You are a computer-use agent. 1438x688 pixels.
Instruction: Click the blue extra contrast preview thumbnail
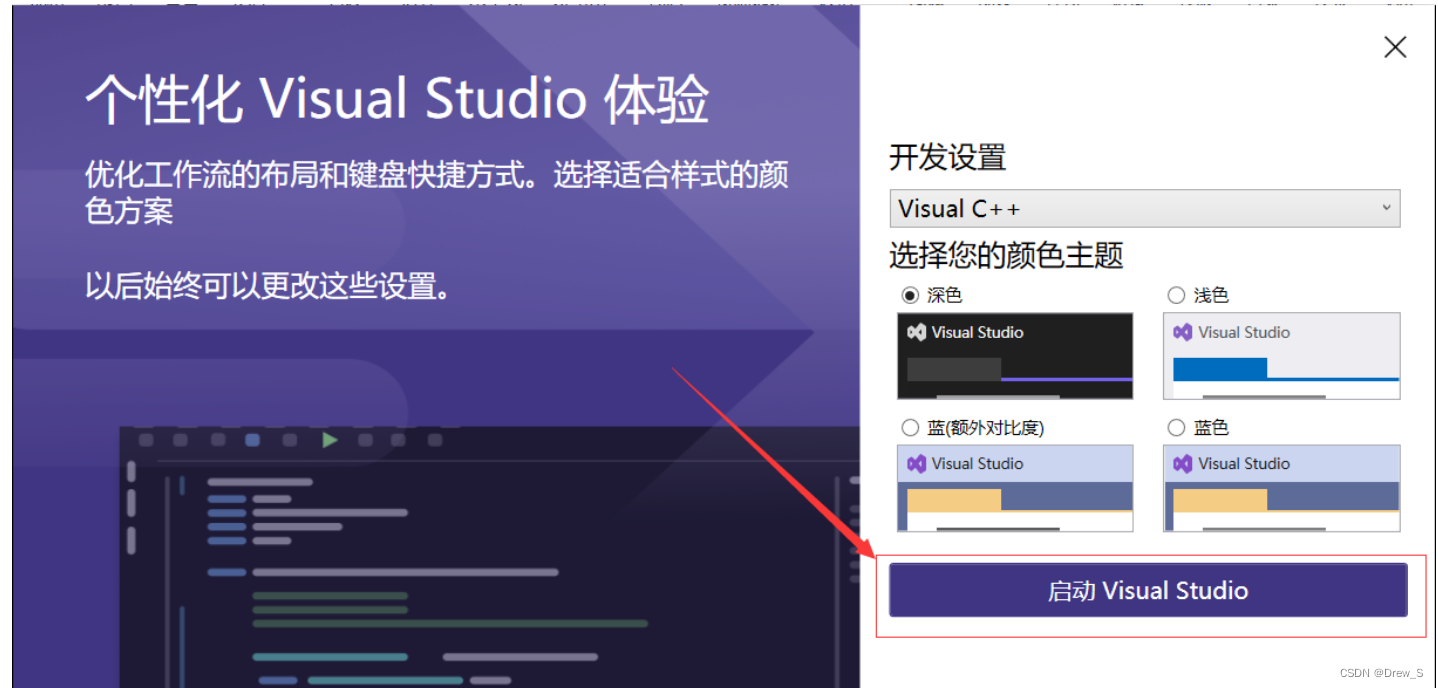[1015, 488]
